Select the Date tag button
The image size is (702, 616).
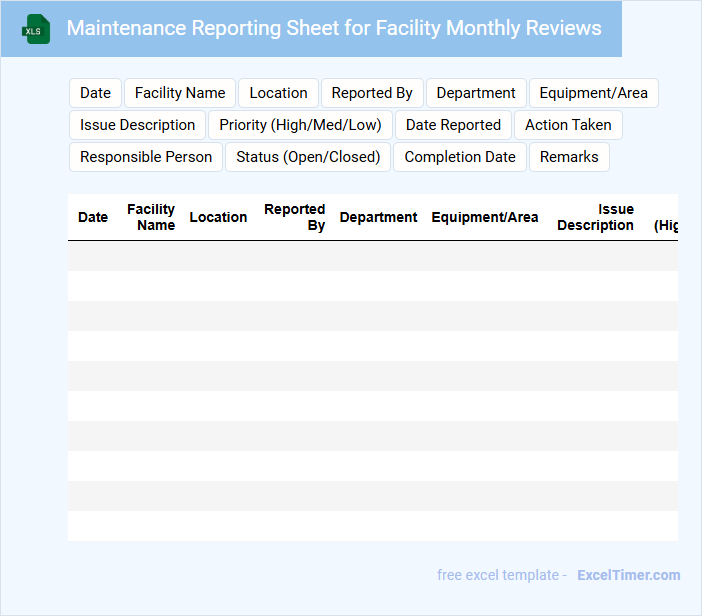(x=95, y=93)
